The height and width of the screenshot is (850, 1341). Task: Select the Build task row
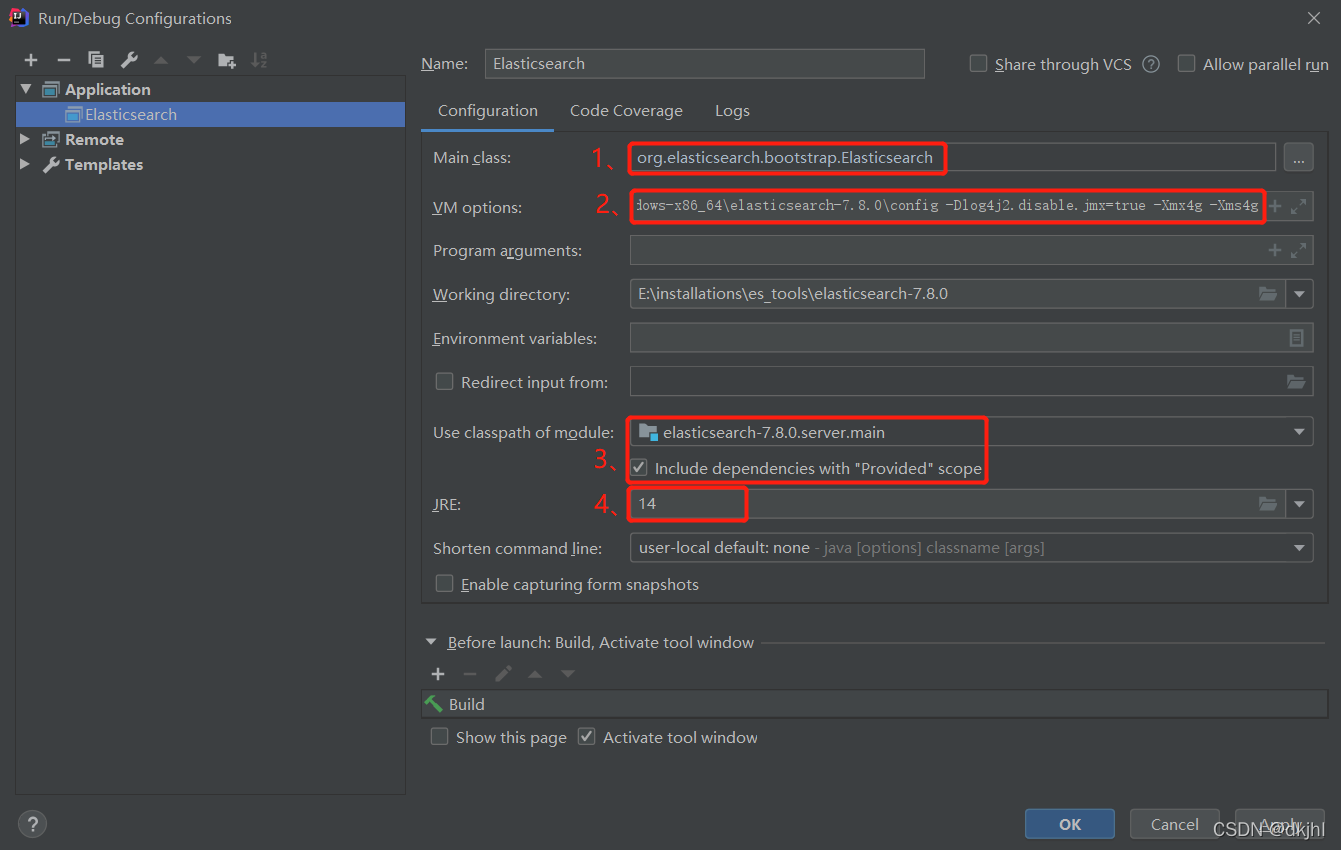pyautogui.click(x=875, y=704)
